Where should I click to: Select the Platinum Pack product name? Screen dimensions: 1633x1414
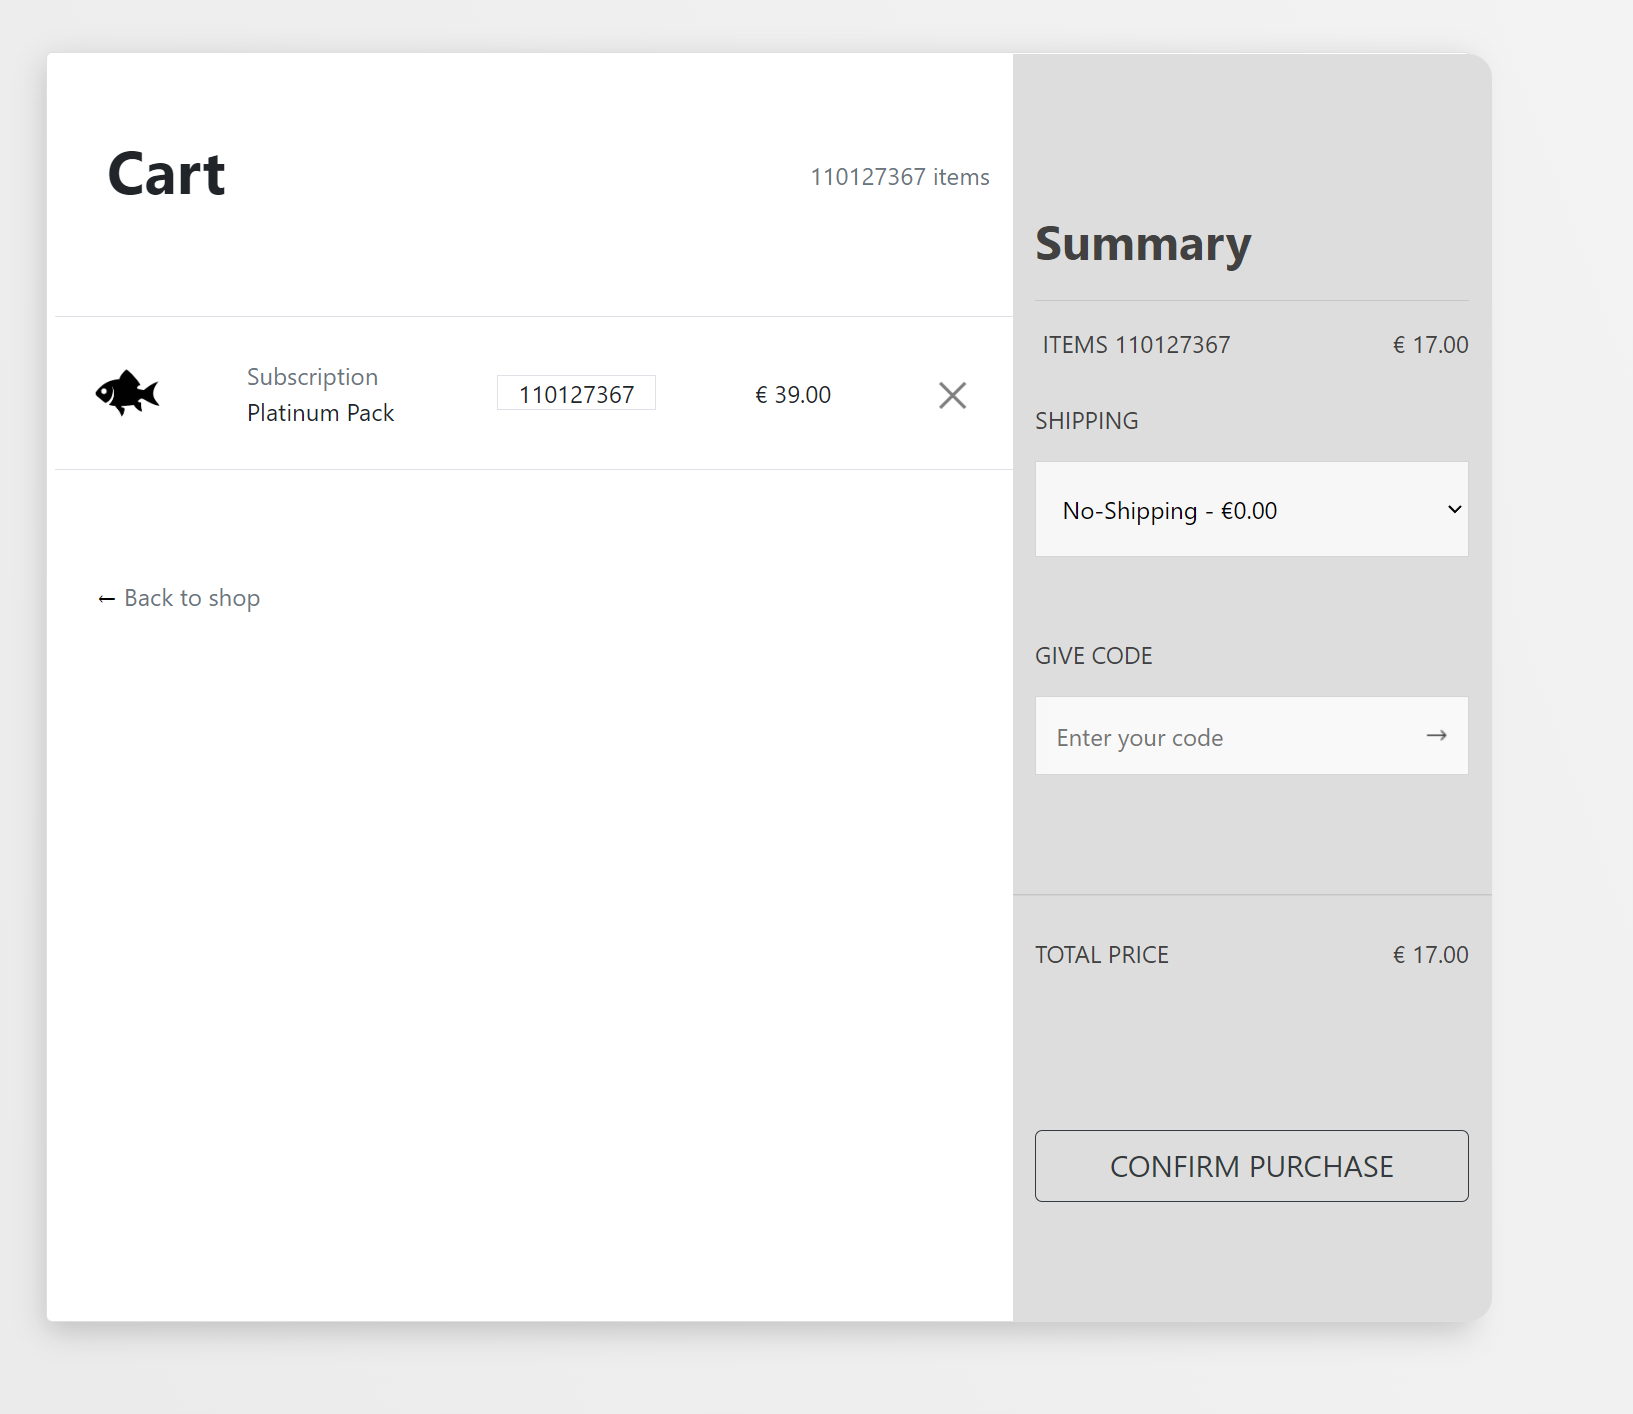point(320,413)
